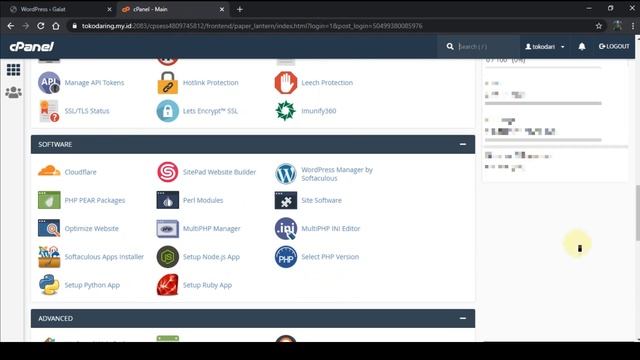Open Manage API Tokens icon
The image size is (640, 360).
49,83
